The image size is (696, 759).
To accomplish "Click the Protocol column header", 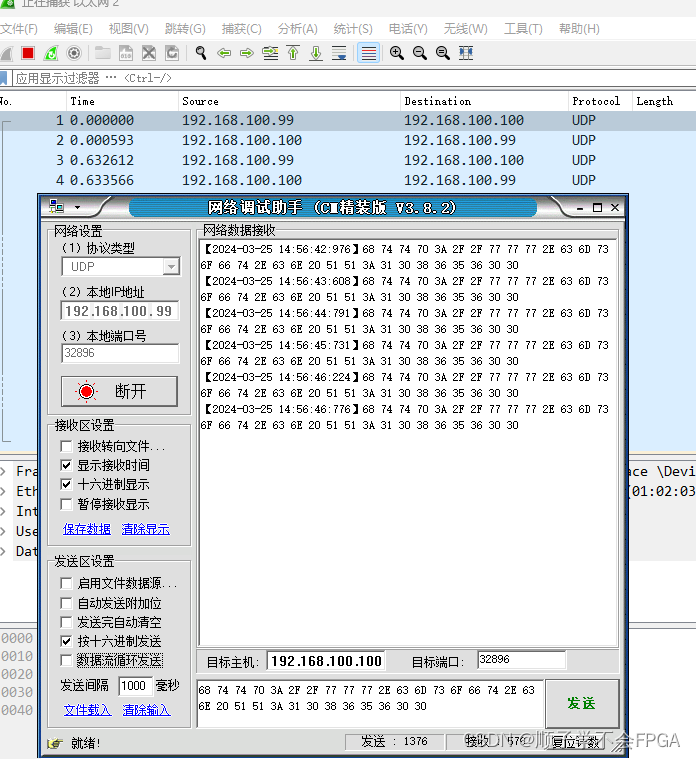I will click(x=600, y=101).
